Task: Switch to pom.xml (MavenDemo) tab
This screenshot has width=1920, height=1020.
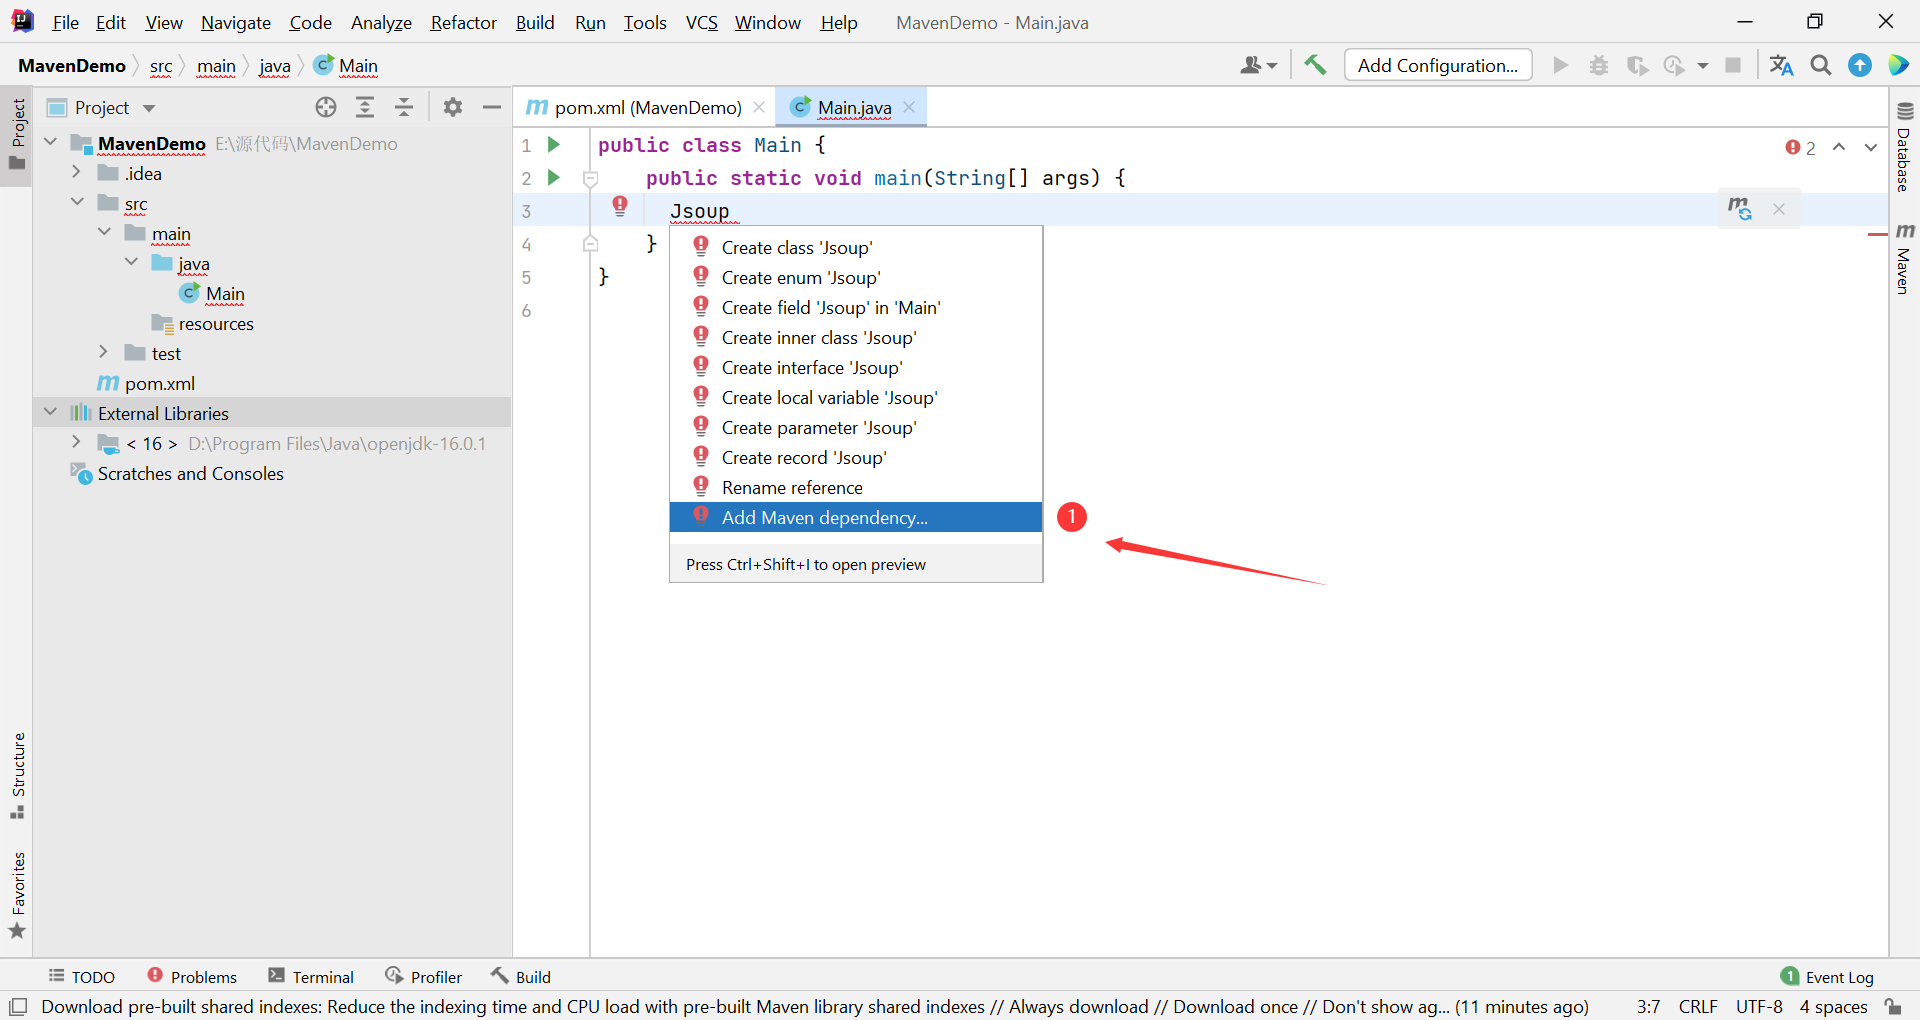Action: click(x=647, y=107)
